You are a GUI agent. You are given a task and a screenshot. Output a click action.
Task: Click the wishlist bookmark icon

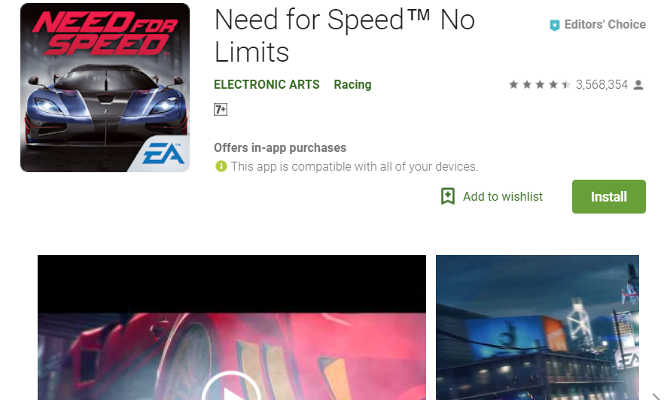pyautogui.click(x=448, y=197)
